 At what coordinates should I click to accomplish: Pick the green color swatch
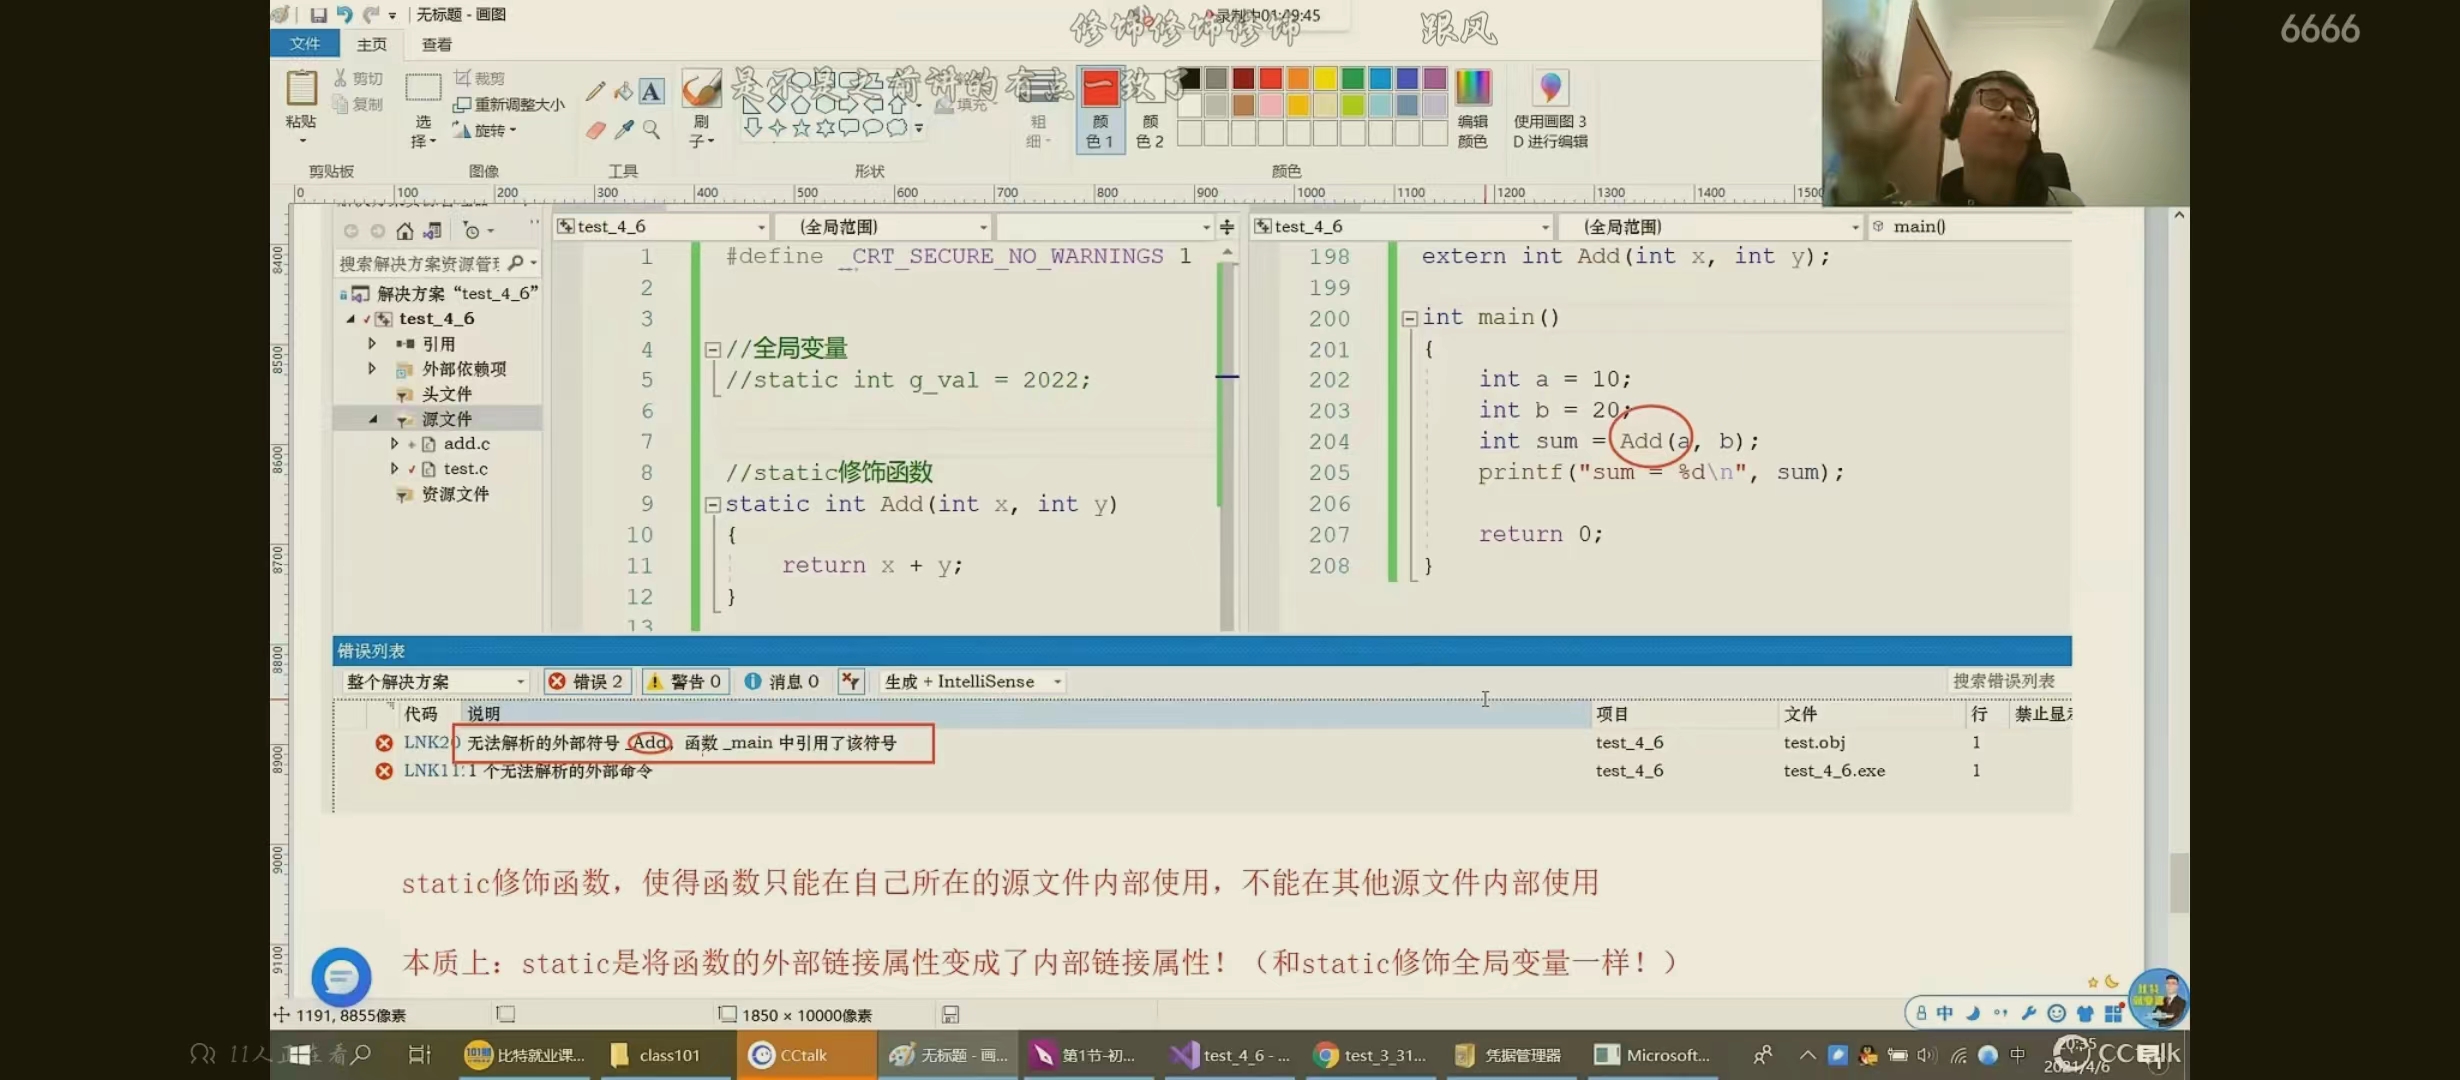1353,78
